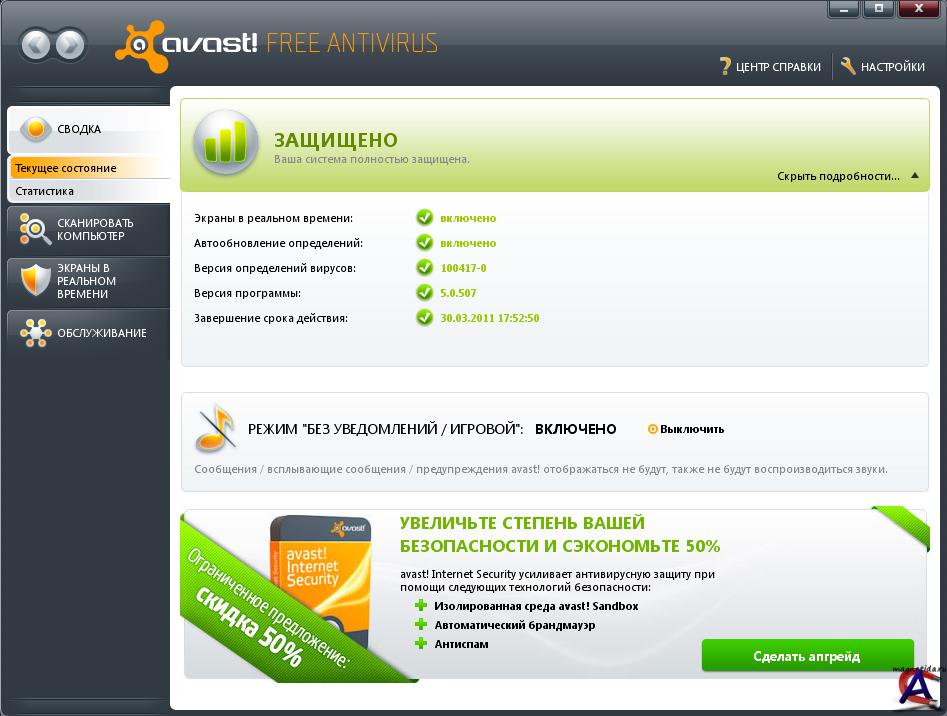Image resolution: width=947 pixels, height=716 pixels.
Task: Minimize the avast window
Action: pos(844,8)
